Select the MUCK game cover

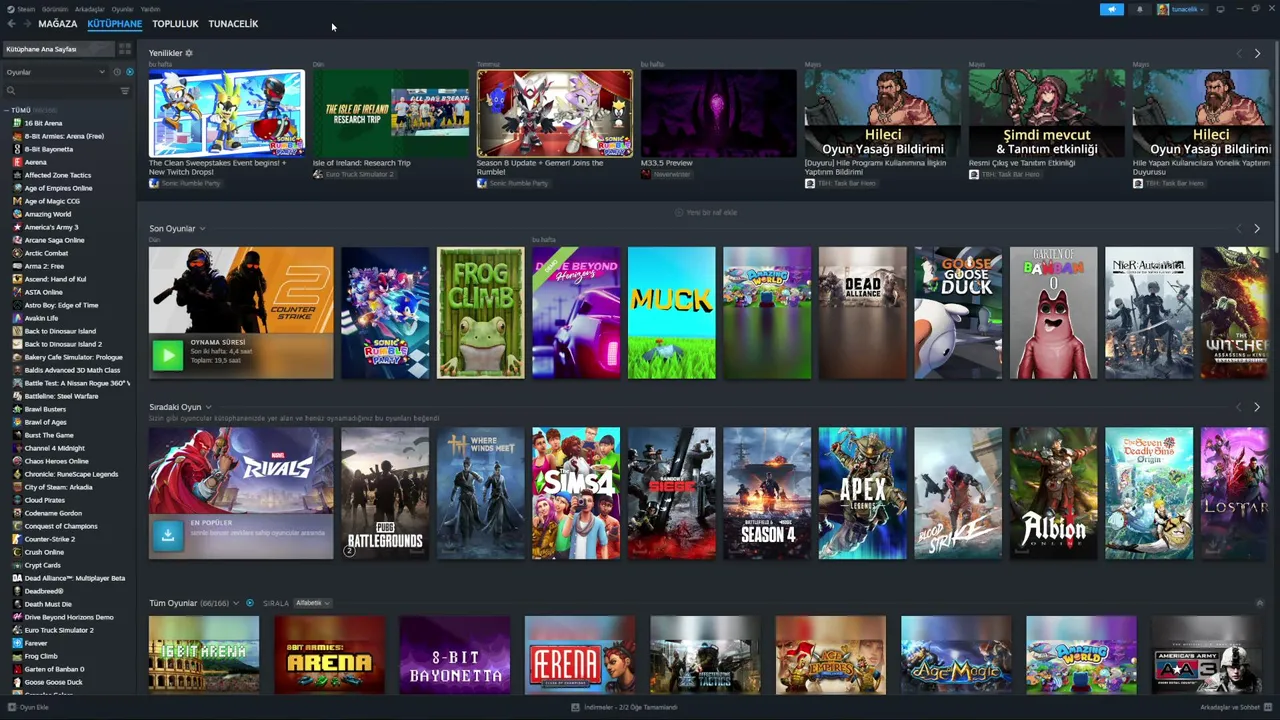pos(671,313)
